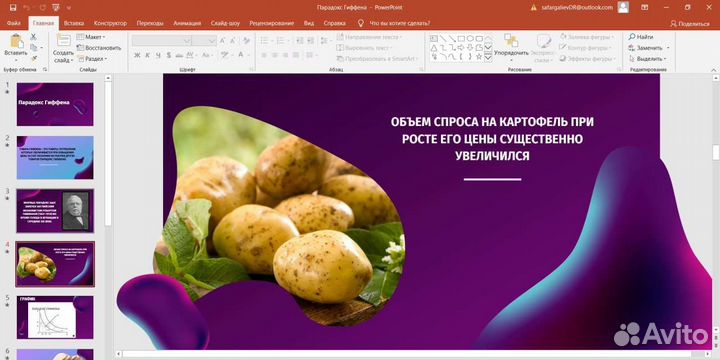Switch to the Рецензирование tab
This screenshot has width=720, height=360.
click(271, 23)
